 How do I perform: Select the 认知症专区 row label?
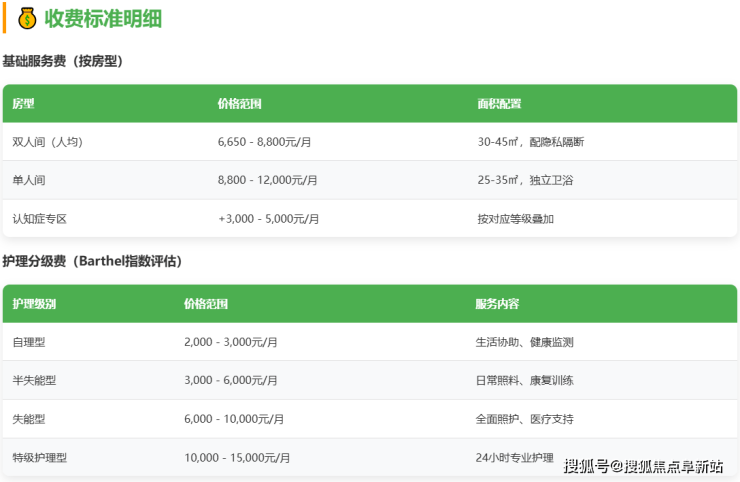click(x=39, y=218)
